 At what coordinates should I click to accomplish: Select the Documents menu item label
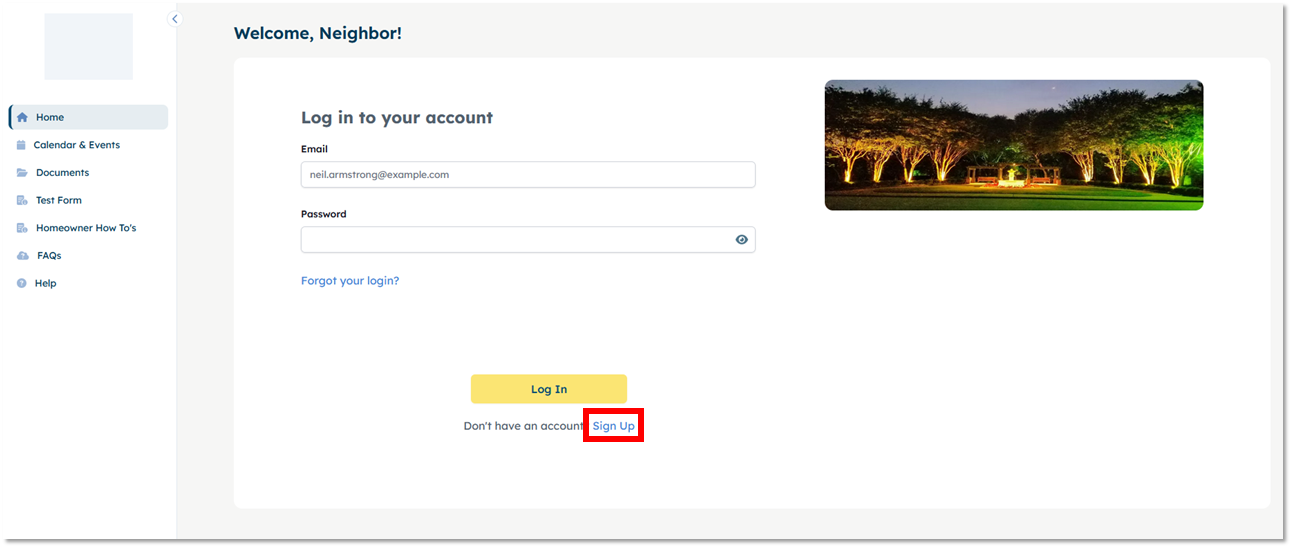pyautogui.click(x=63, y=173)
